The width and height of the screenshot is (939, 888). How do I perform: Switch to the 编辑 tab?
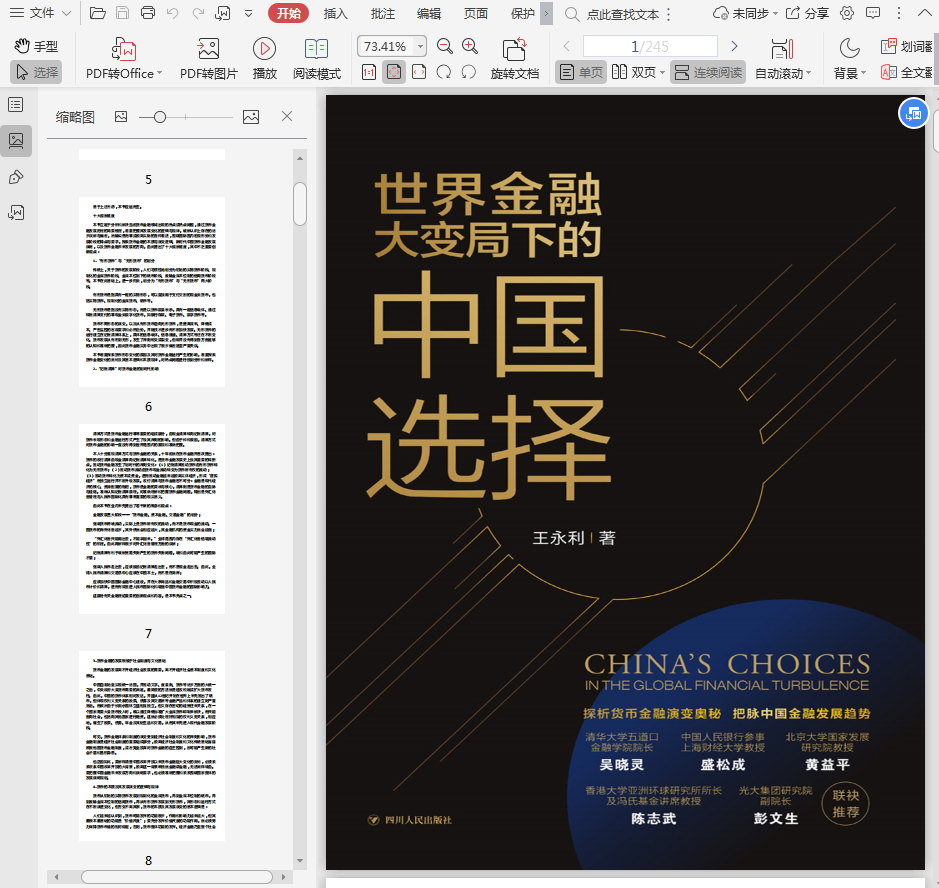click(429, 13)
